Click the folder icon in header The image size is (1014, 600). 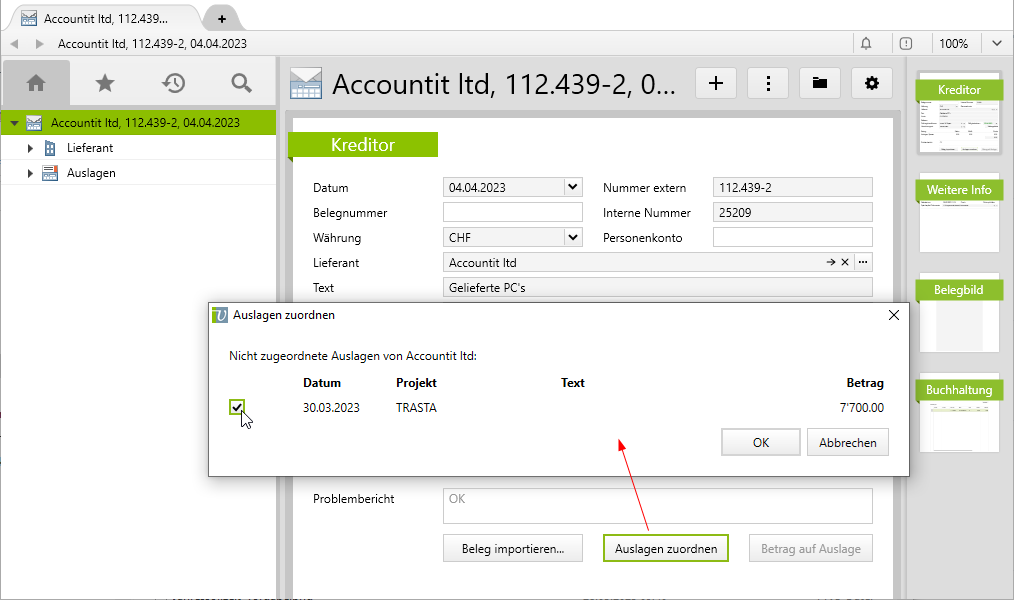coord(820,84)
